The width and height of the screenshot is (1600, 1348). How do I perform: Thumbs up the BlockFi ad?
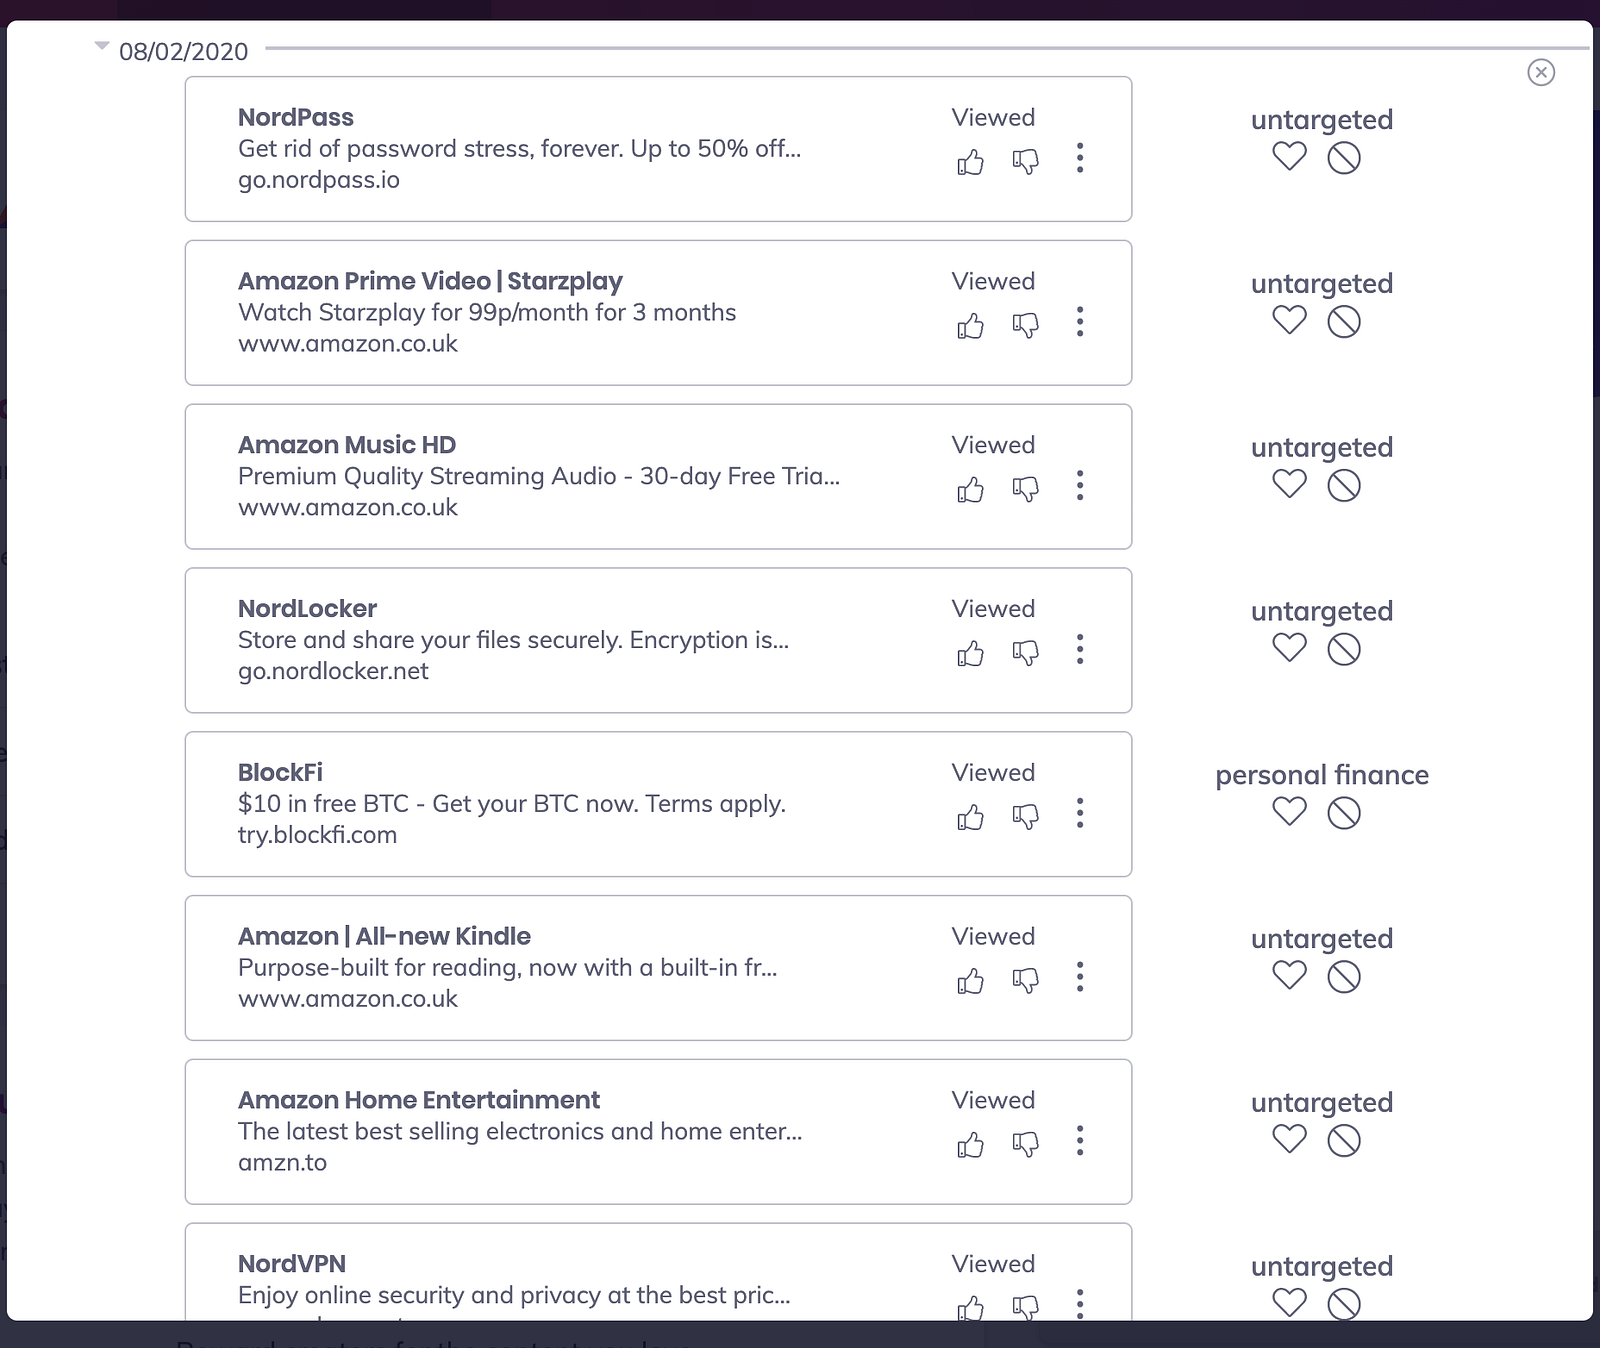pyautogui.click(x=970, y=817)
